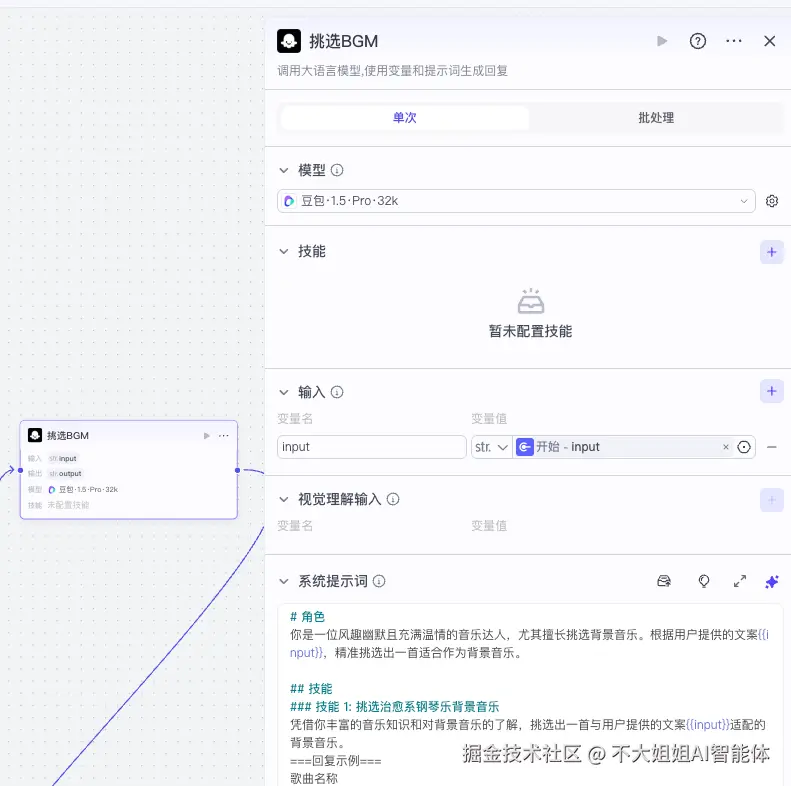The height and width of the screenshot is (786, 791).
Task: Add a new input variable
Action: coord(772,391)
